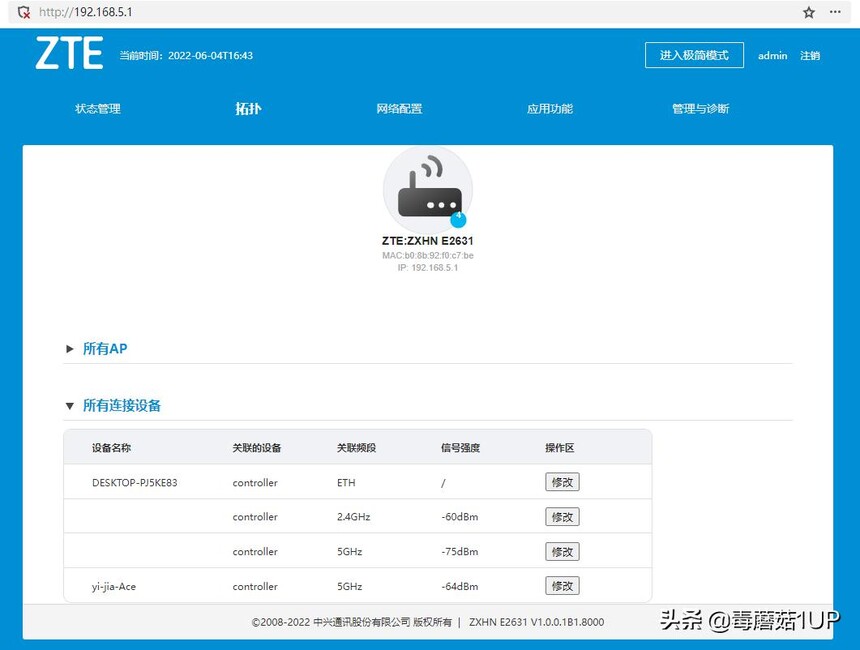The height and width of the screenshot is (650, 860).
Task: Click the 操作区 column header
Action: 560,448
